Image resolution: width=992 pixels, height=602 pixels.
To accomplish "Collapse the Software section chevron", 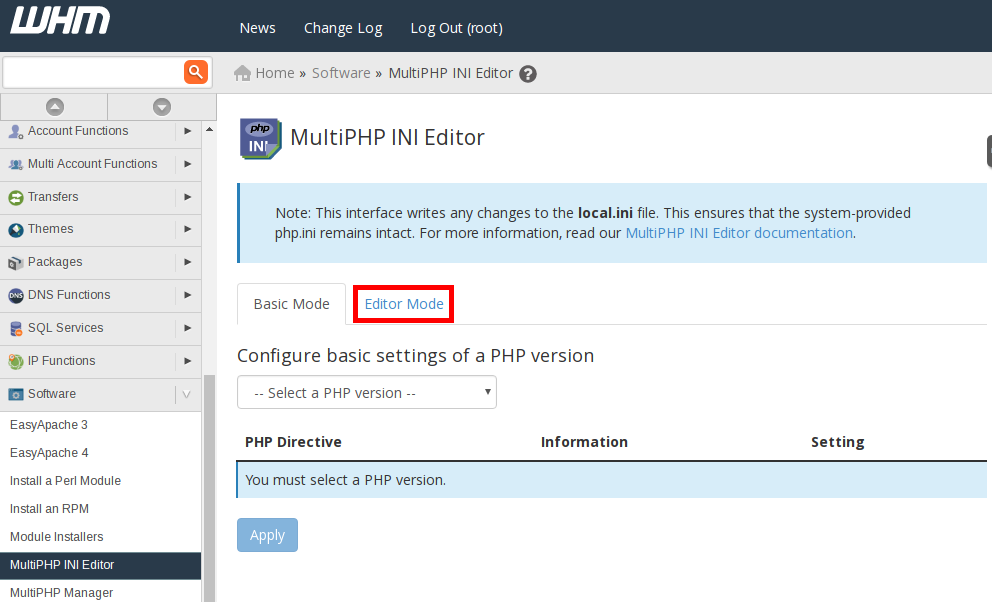I will (x=187, y=394).
